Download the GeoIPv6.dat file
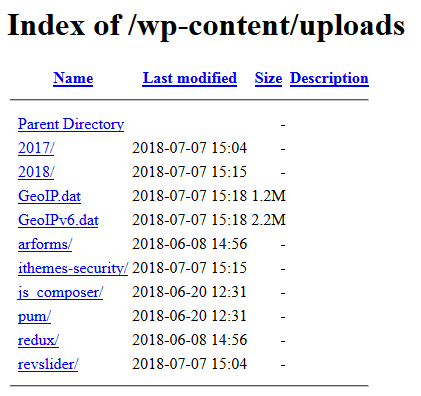The width and height of the screenshot is (421, 396). pos(58,220)
